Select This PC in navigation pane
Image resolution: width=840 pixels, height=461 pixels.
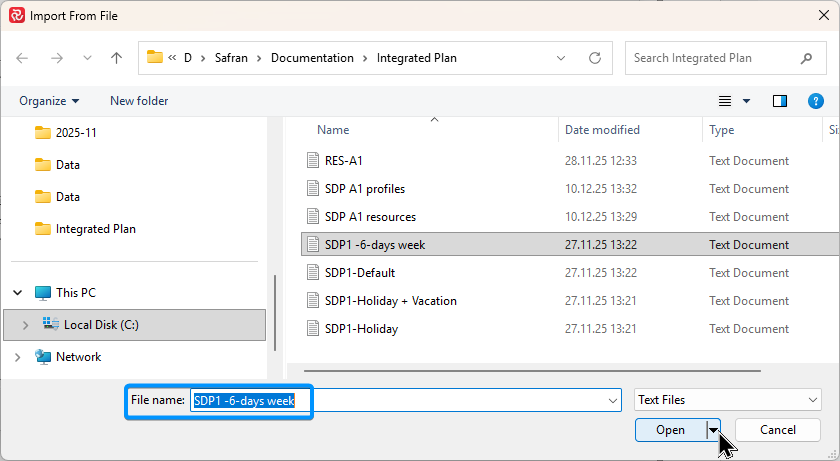click(x=65, y=292)
